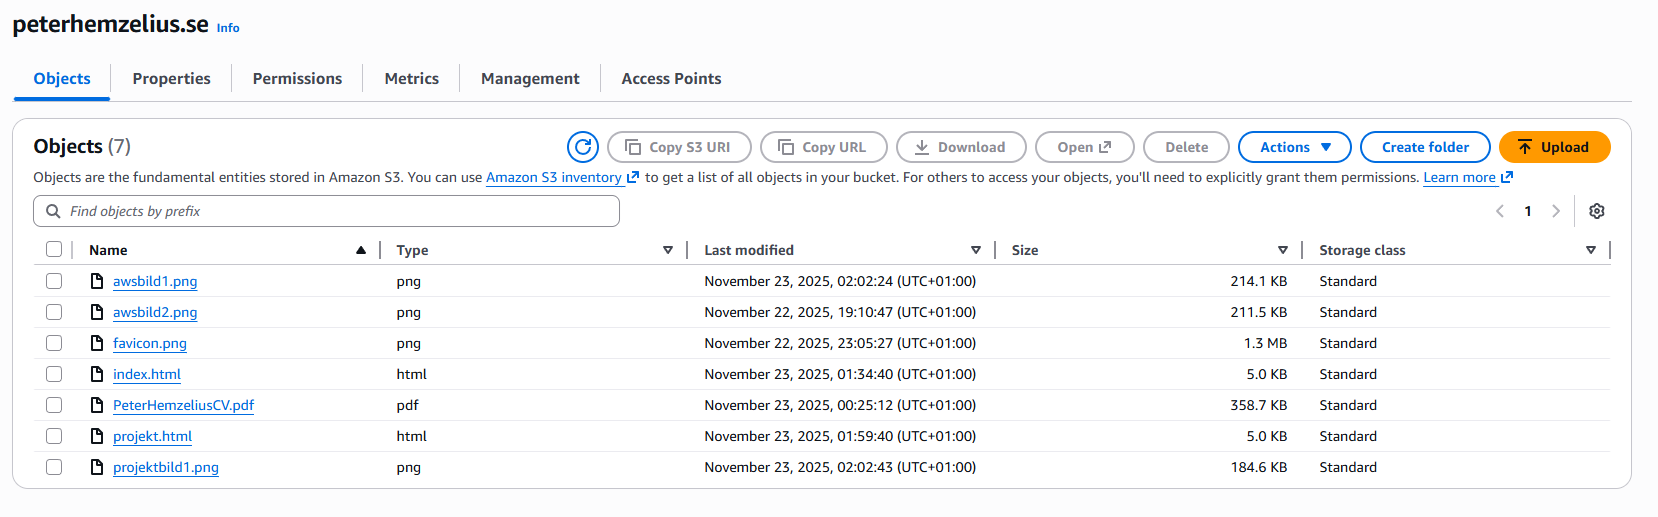Open the Amazon S3 inventory link
This screenshot has width=1658, height=517.
554,178
